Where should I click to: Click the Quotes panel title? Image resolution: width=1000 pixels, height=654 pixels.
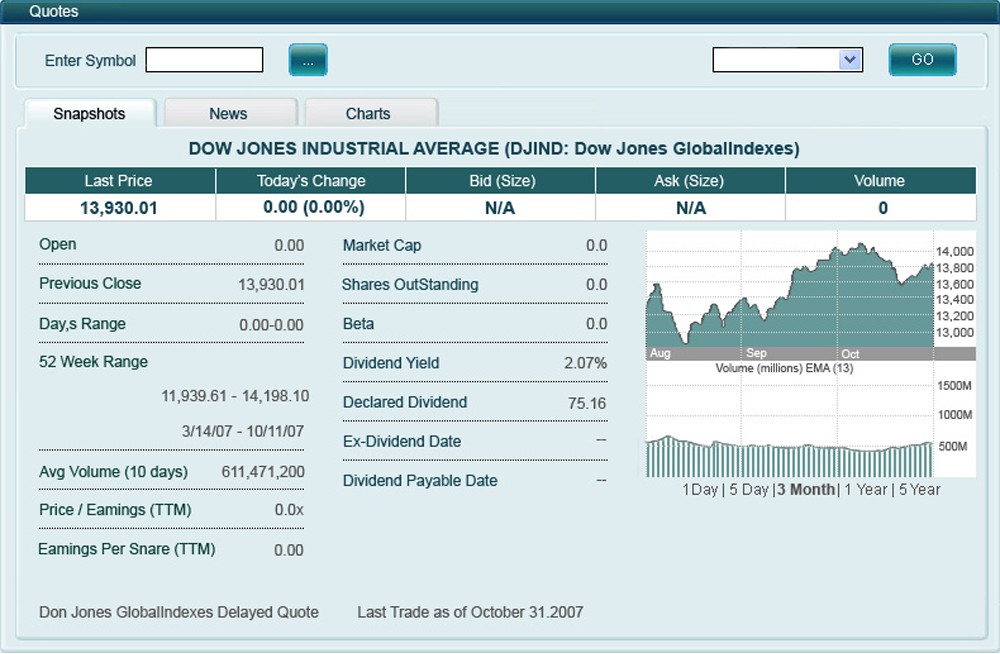pos(54,11)
